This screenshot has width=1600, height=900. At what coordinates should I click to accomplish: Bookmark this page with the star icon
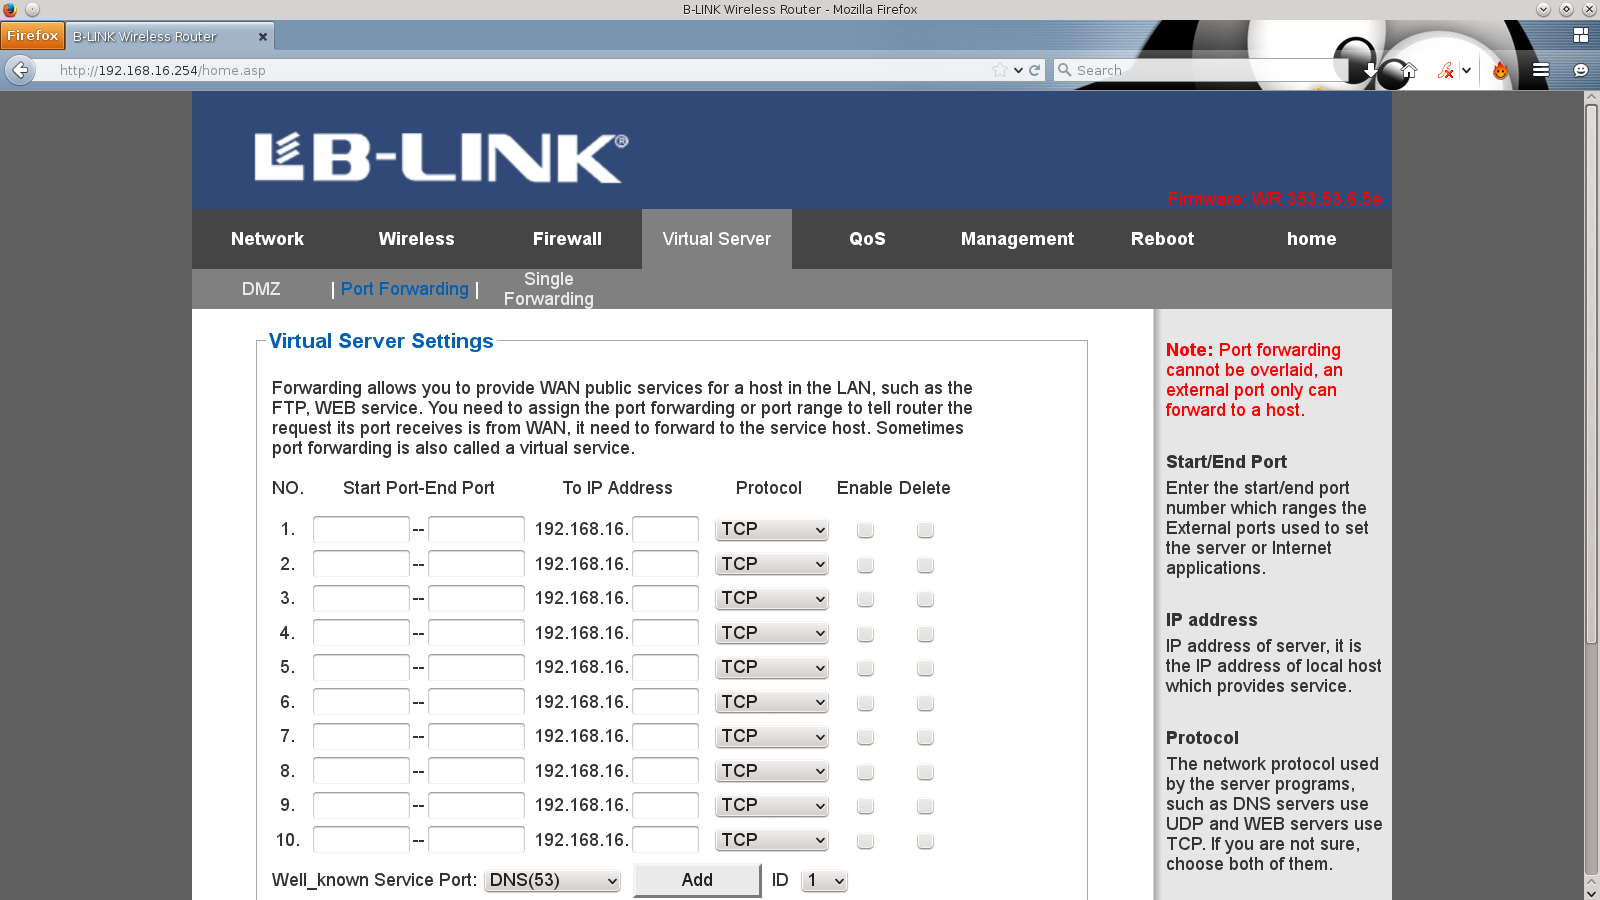[1000, 70]
